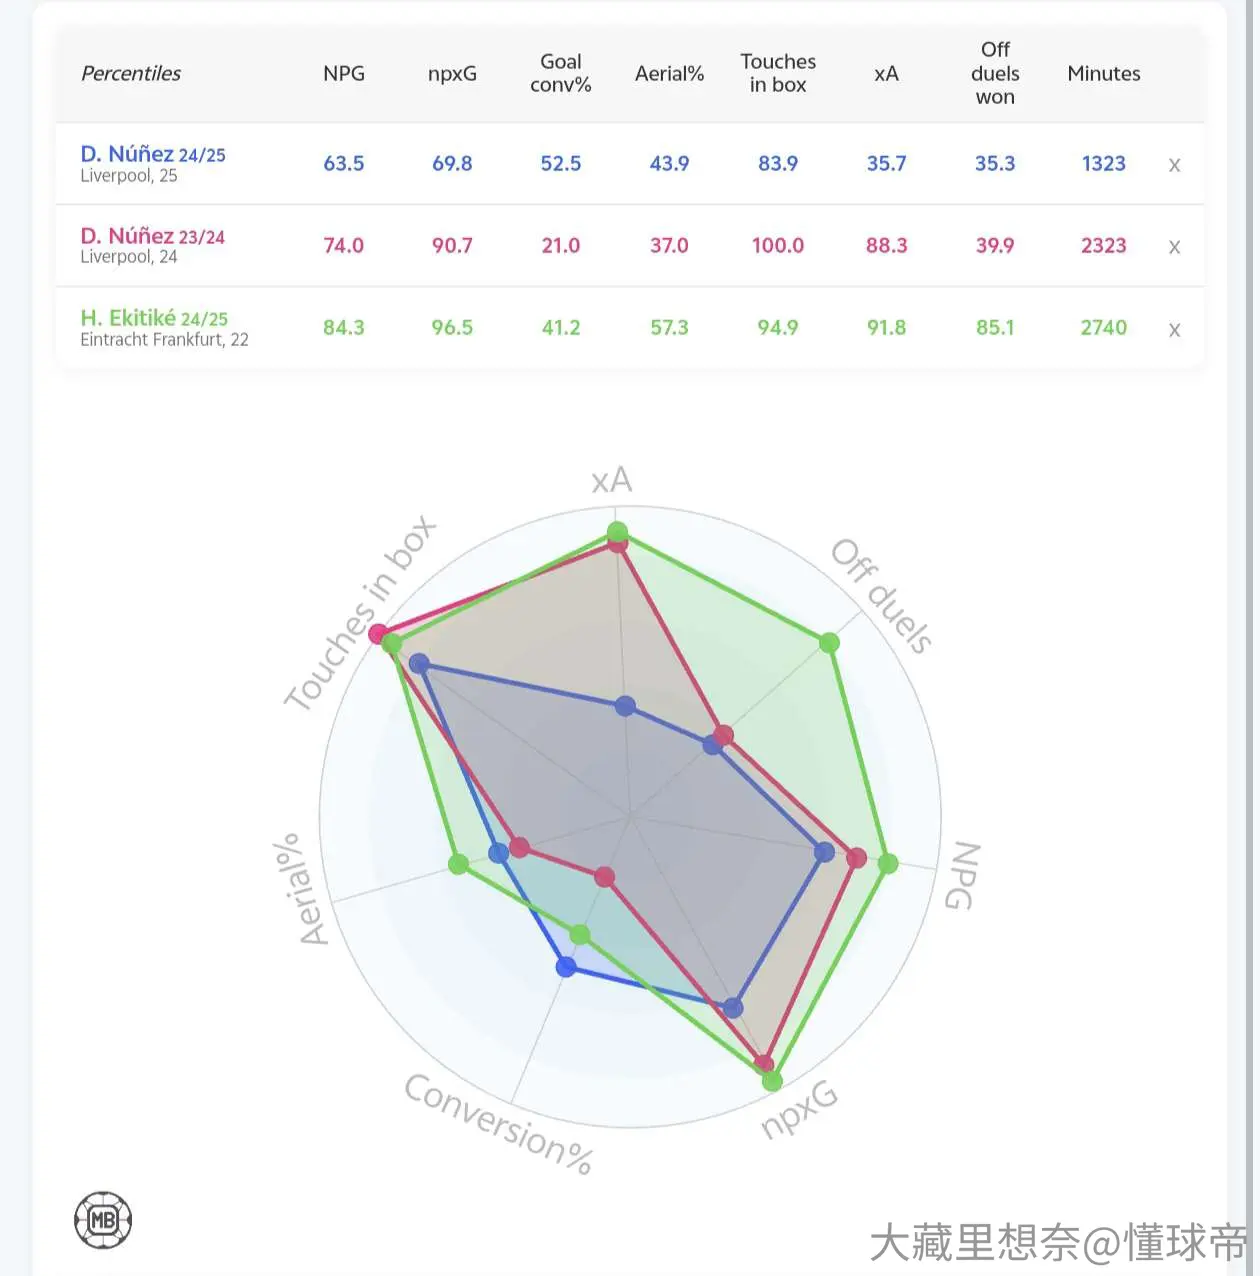Sort by the npxG column header
The image size is (1260, 1276).
(452, 74)
